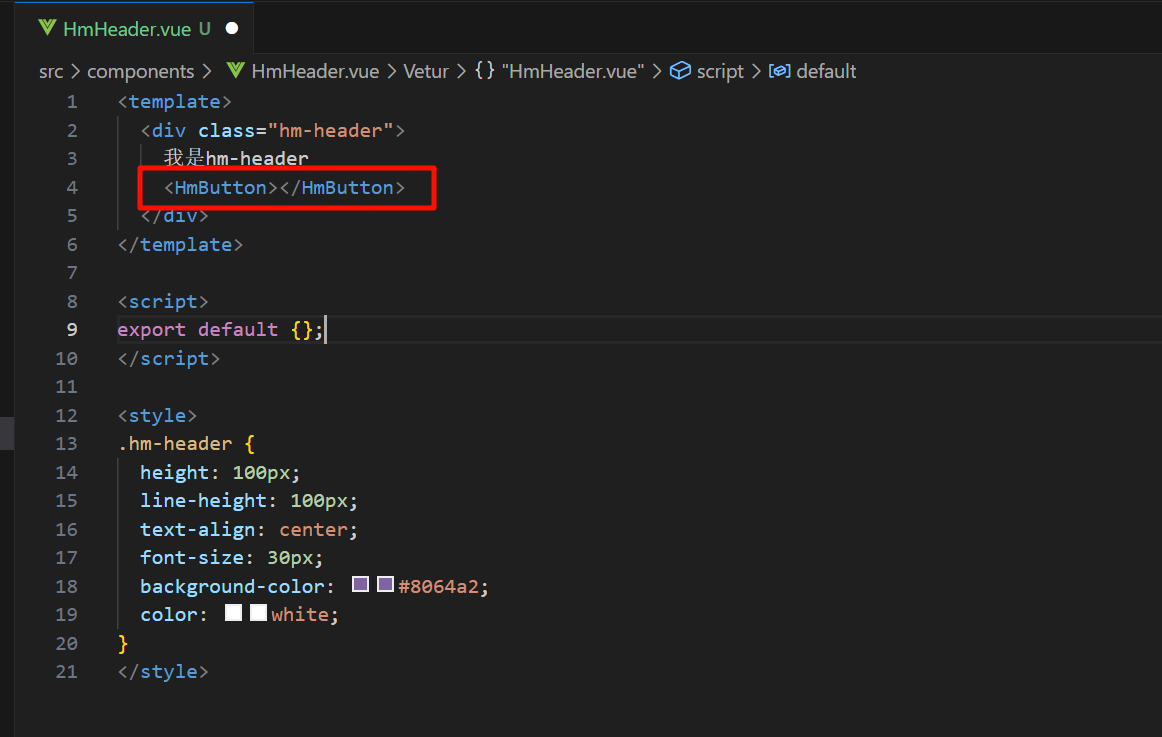The width and height of the screenshot is (1162, 737).
Task: Open the default breadcrumb
Action: 826,71
